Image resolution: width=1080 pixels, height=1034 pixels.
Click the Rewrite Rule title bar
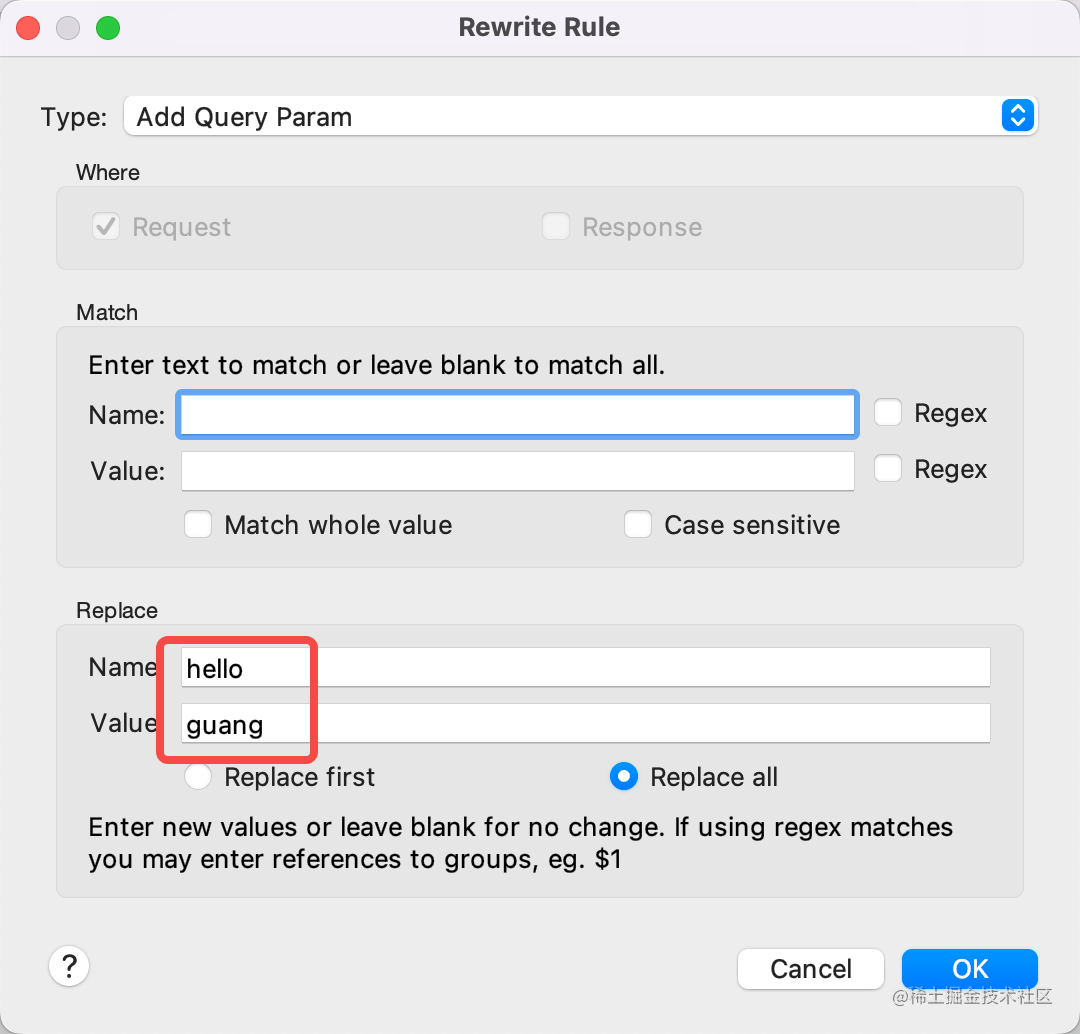[539, 27]
